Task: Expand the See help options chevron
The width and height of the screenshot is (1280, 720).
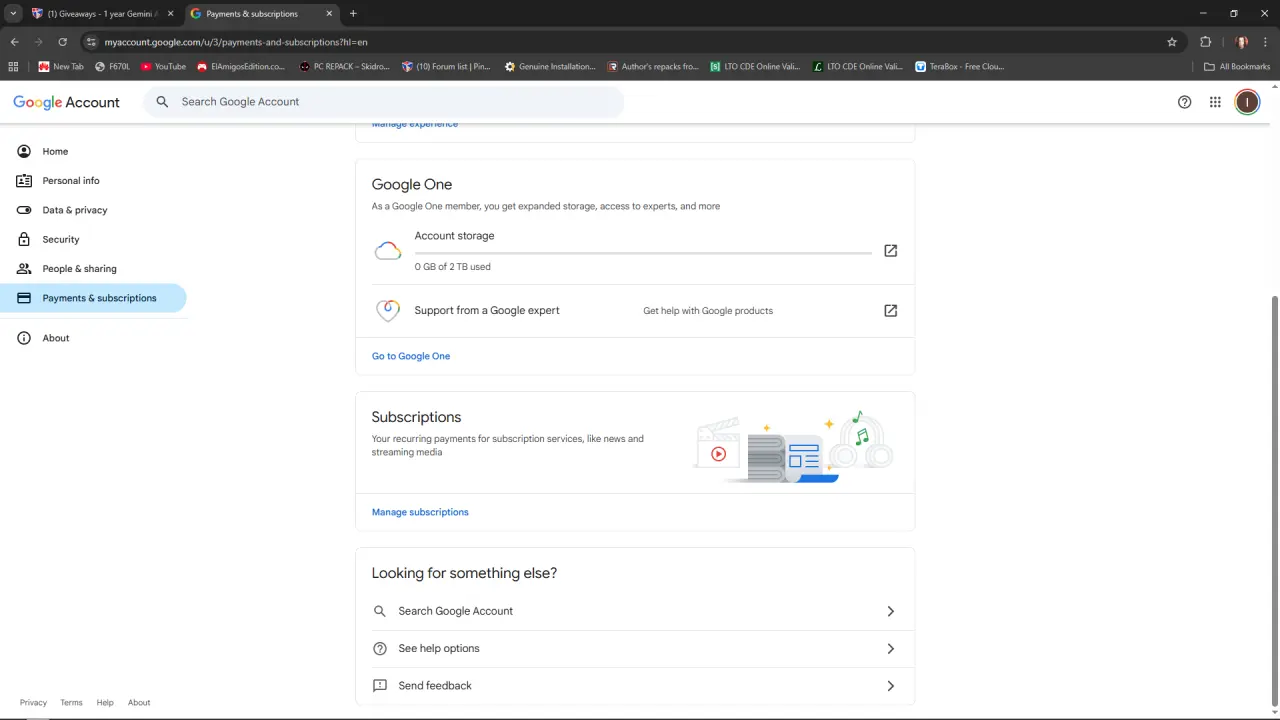Action: [891, 649]
